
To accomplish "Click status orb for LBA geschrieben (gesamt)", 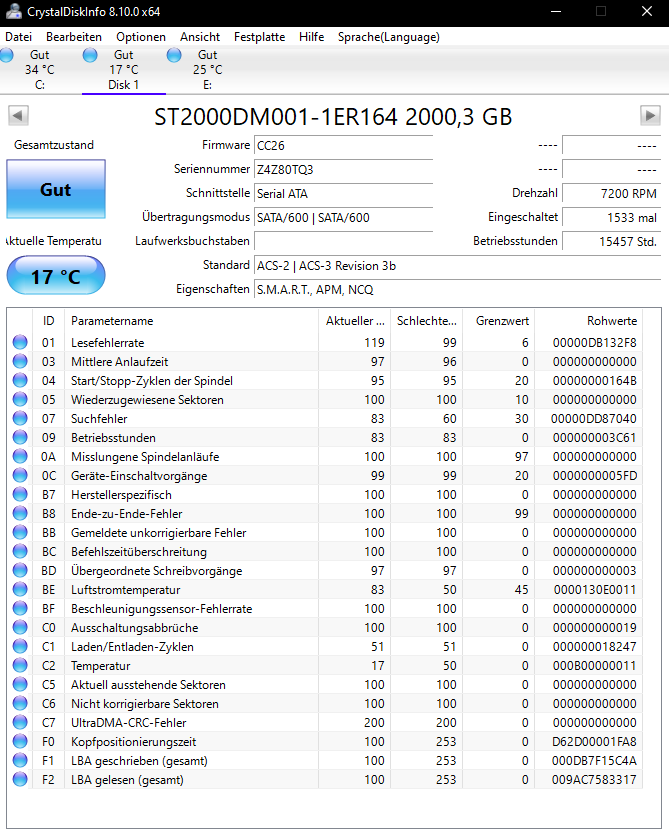I will pyautogui.click(x=20, y=760).
